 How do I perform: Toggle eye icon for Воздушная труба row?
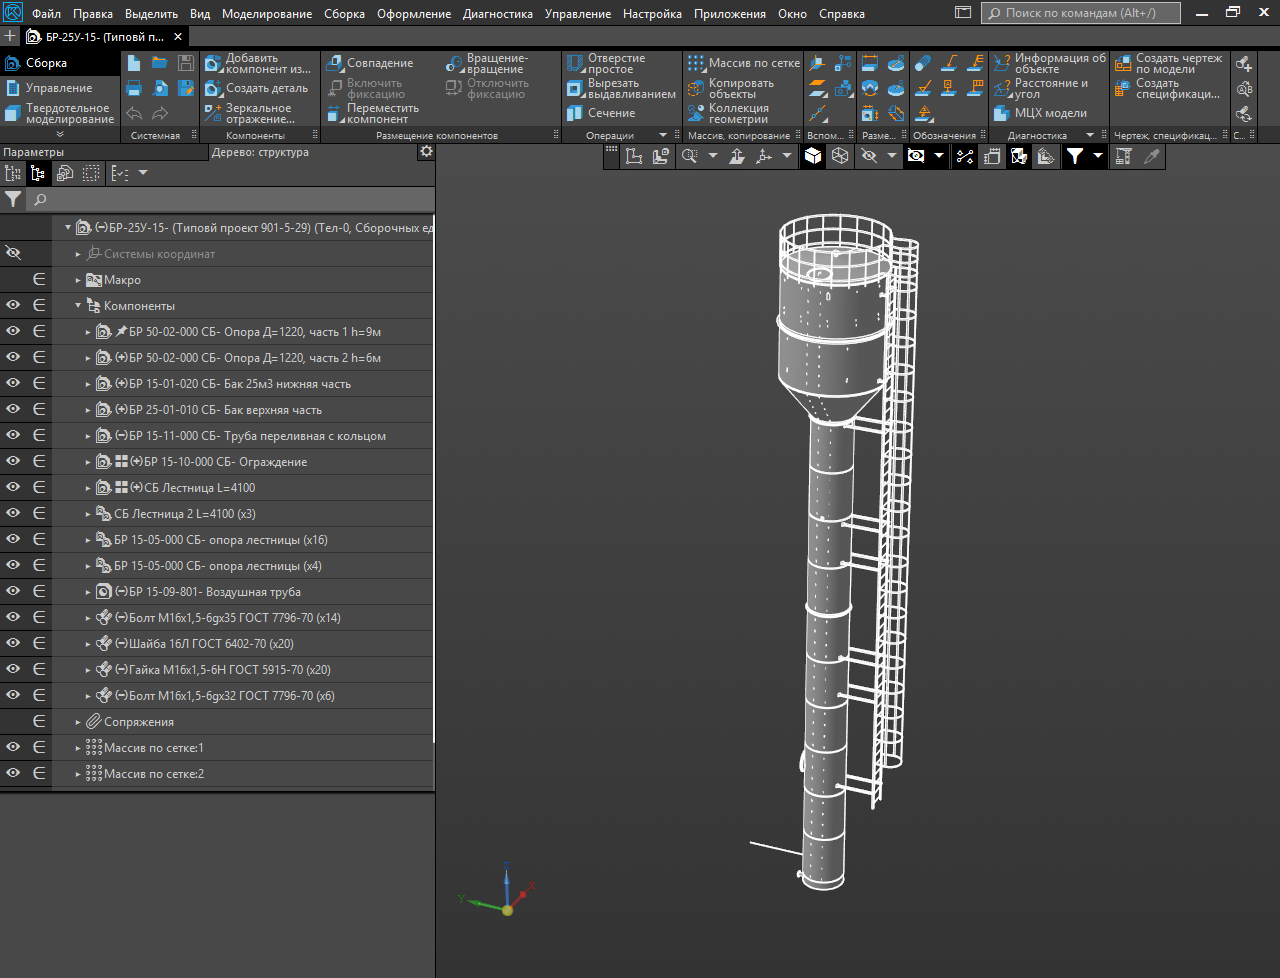click(13, 591)
